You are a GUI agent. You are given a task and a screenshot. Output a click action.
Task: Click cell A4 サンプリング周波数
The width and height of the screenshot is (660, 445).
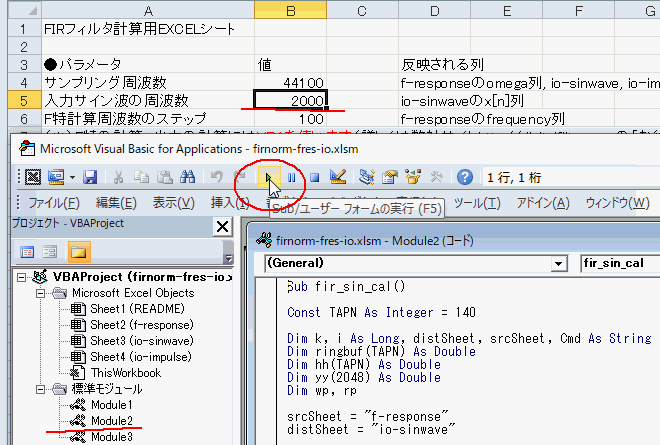click(148, 83)
